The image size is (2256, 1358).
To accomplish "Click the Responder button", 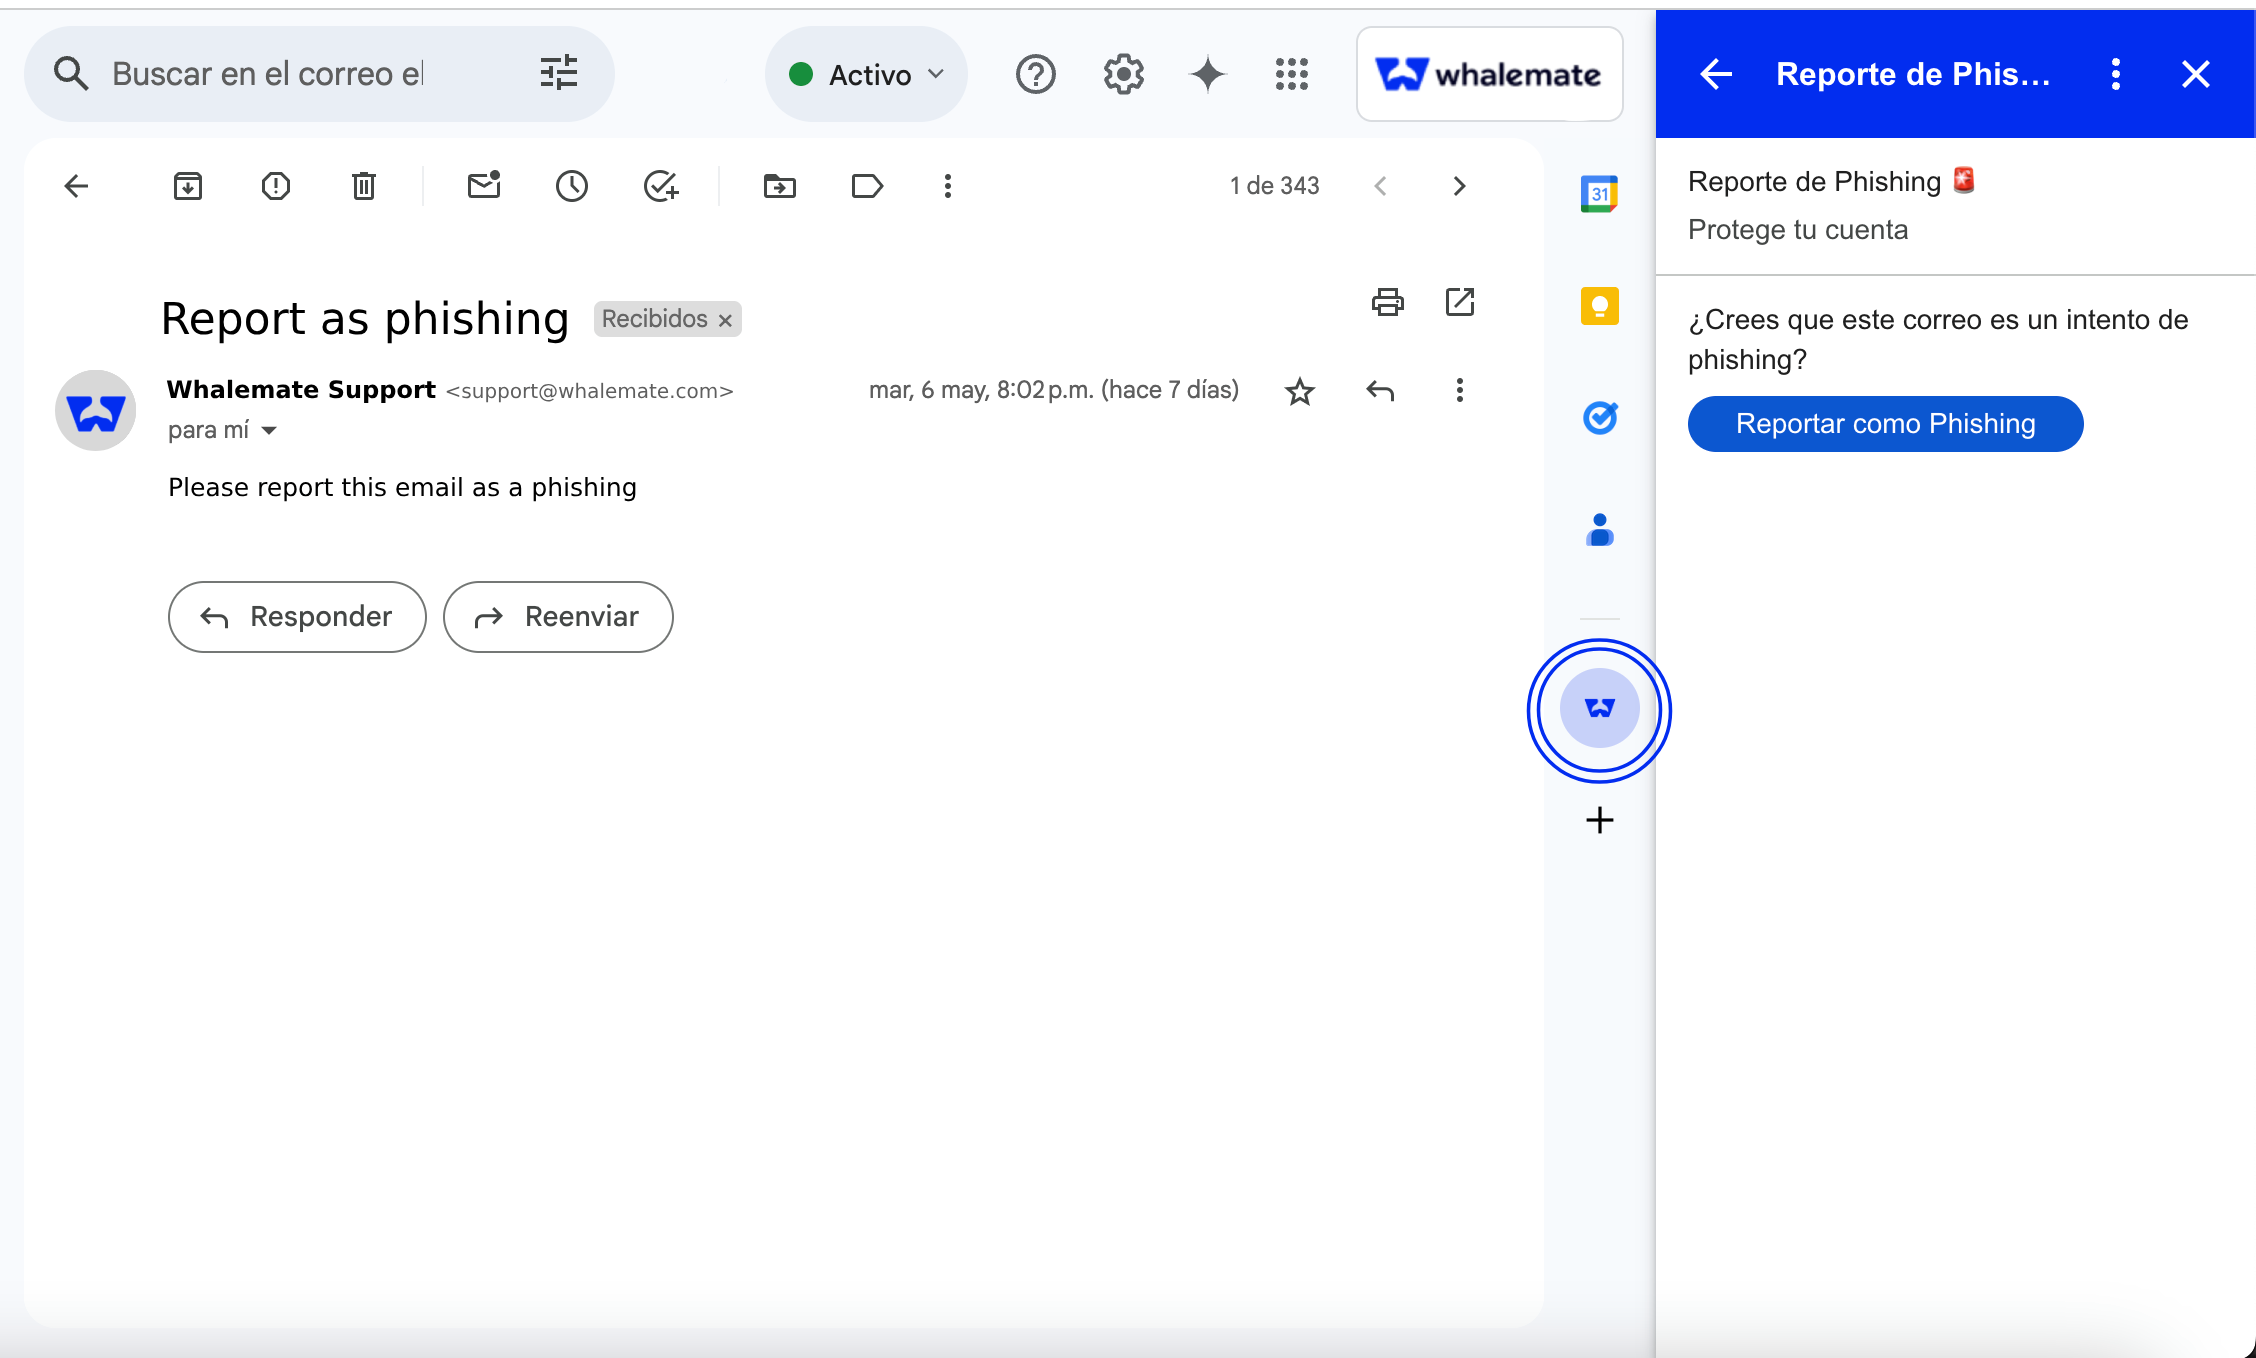I will click(x=297, y=617).
